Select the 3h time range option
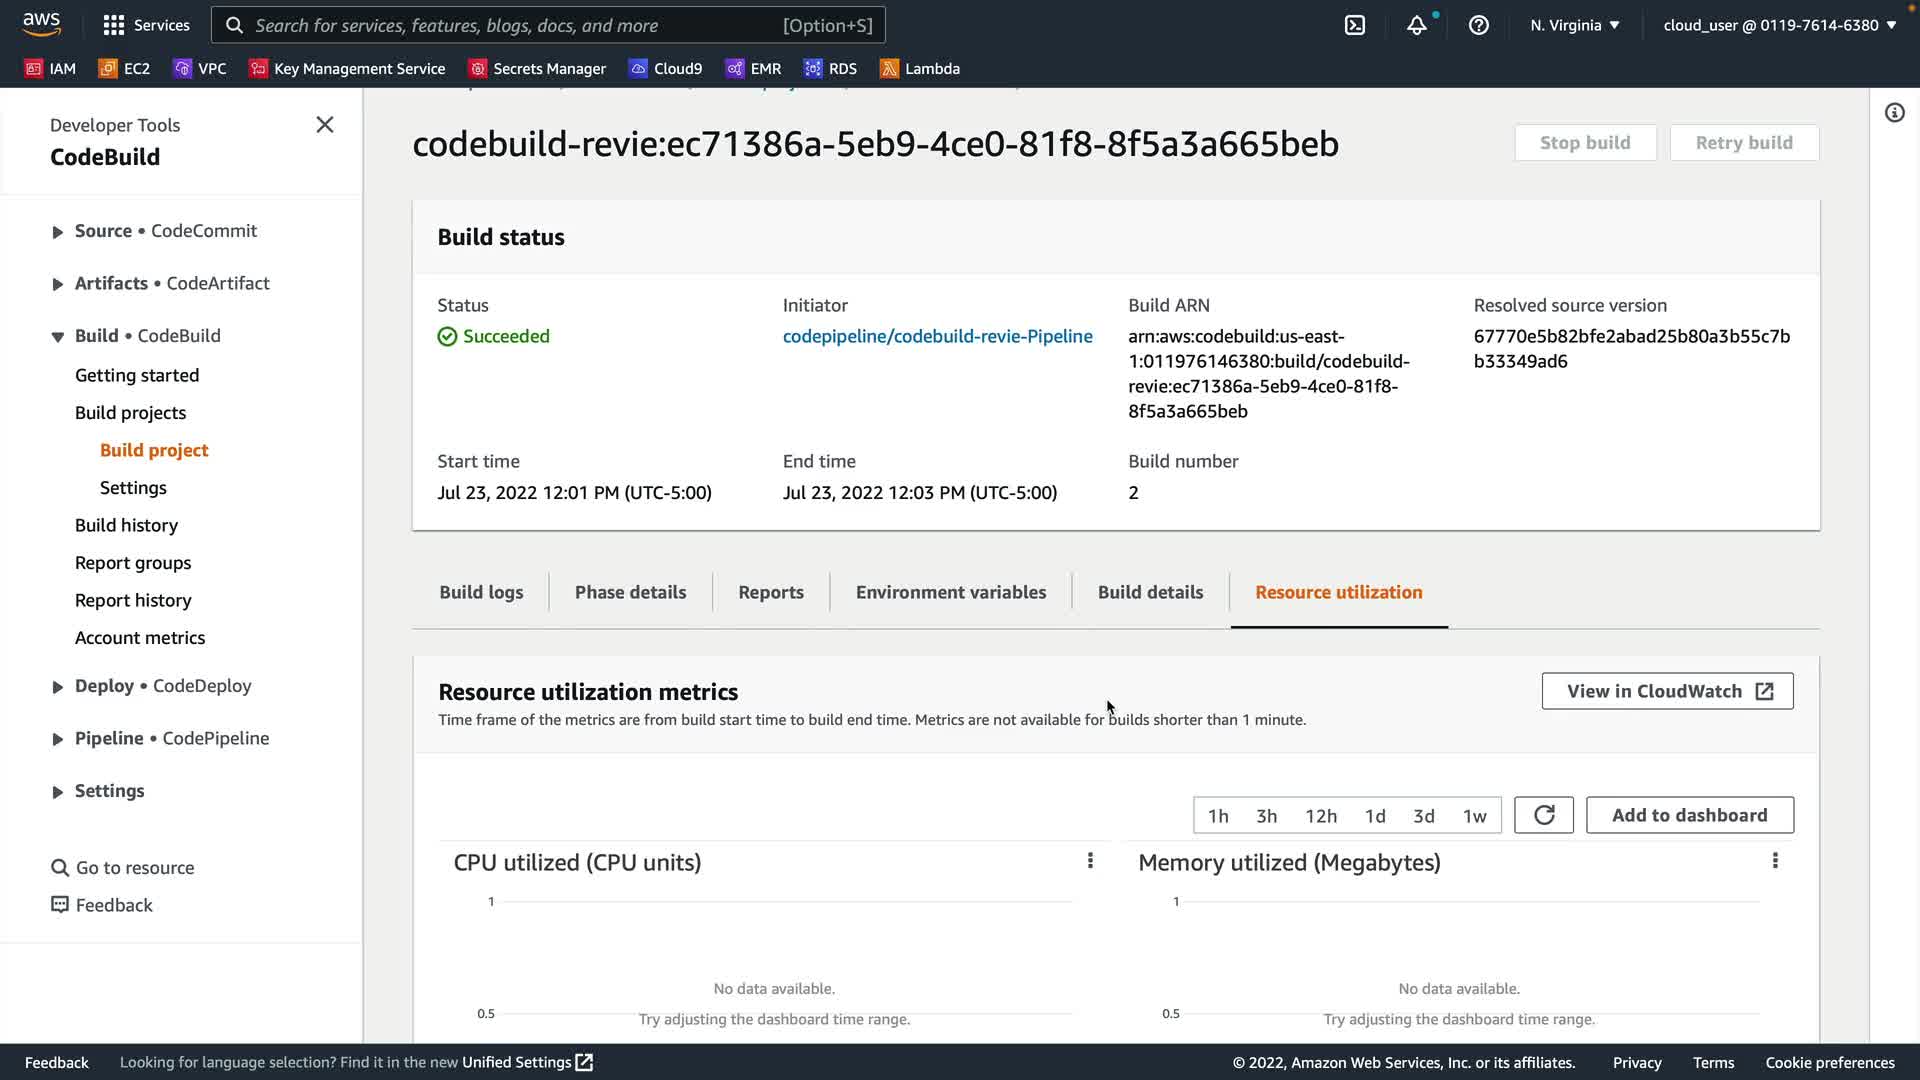 (1266, 816)
